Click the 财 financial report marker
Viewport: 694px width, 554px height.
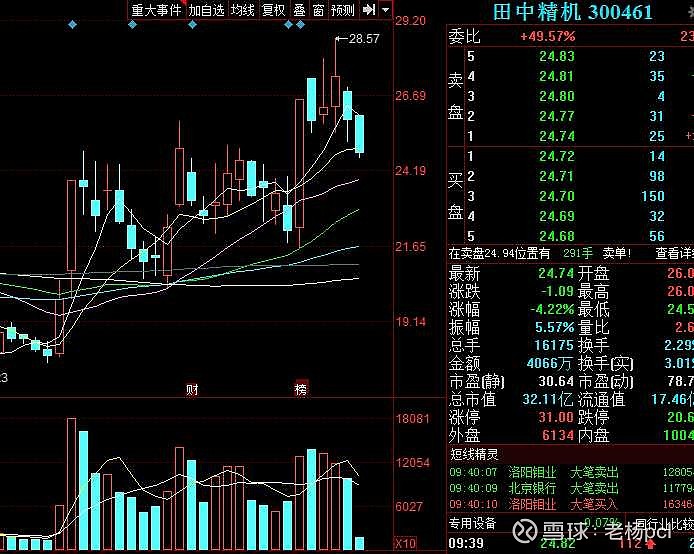(192, 389)
